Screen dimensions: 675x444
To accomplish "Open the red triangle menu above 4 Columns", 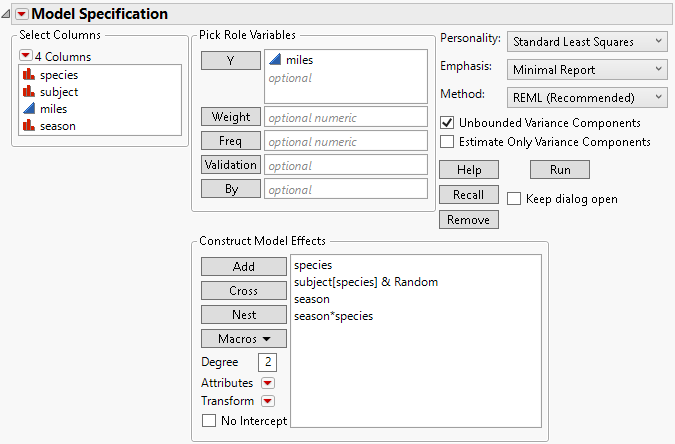I will point(26,56).
